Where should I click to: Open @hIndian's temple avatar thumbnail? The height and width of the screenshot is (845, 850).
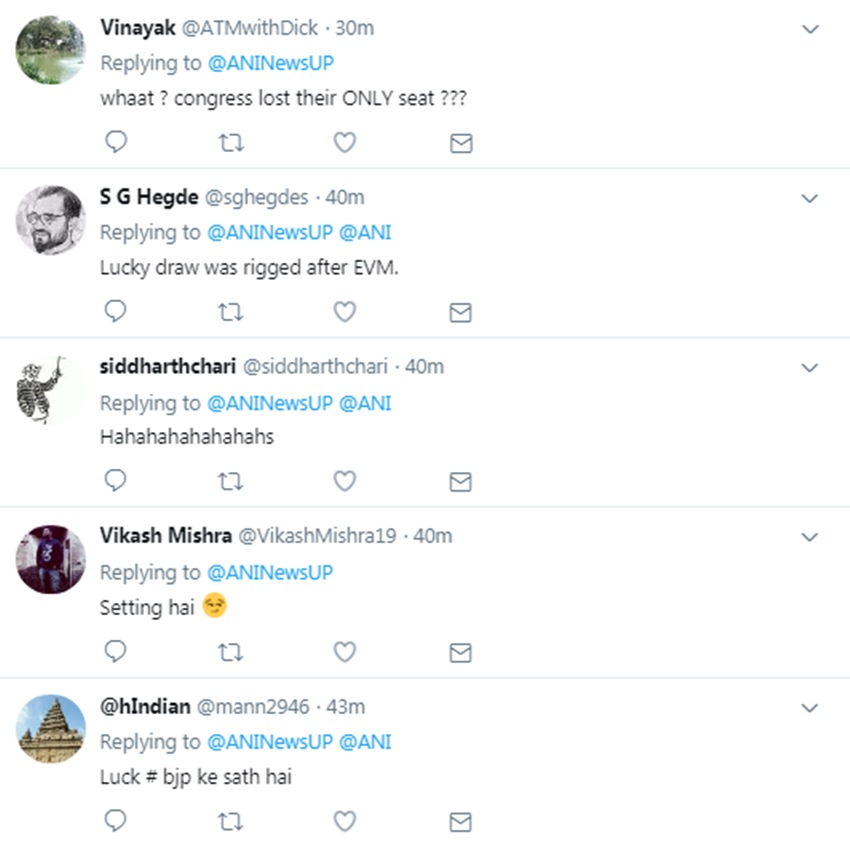tap(51, 728)
